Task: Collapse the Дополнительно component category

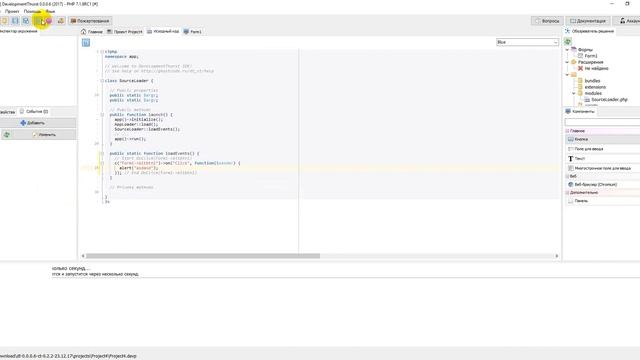Action: click(567, 193)
